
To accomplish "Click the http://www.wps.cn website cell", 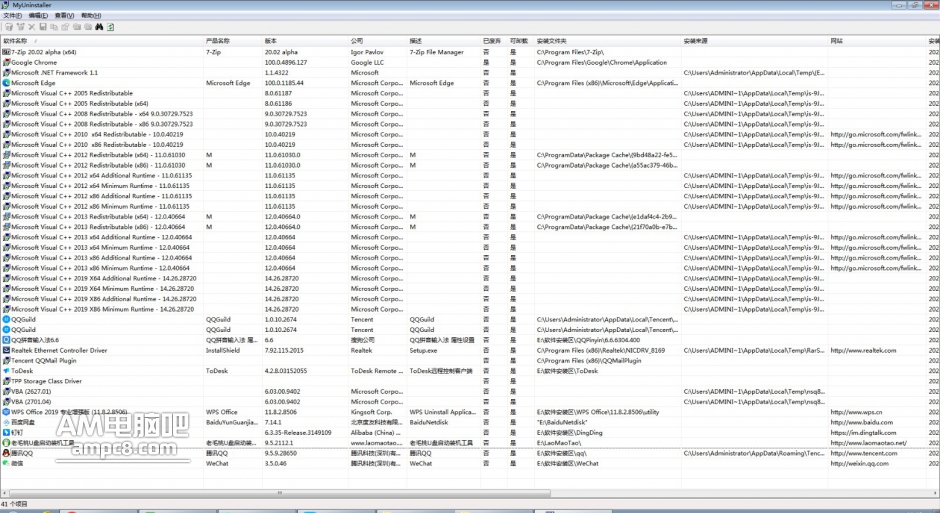I will [856, 412].
